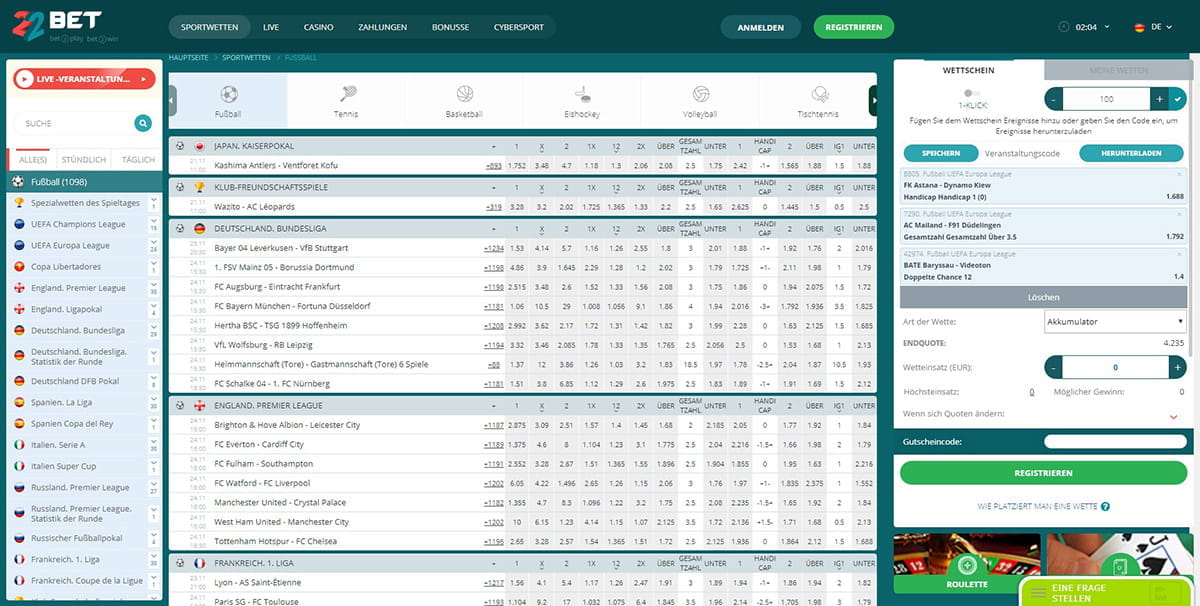This screenshot has height=606, width=1200.
Task: Click the Japan flag in Kaiserpokal header
Action: click(x=198, y=146)
